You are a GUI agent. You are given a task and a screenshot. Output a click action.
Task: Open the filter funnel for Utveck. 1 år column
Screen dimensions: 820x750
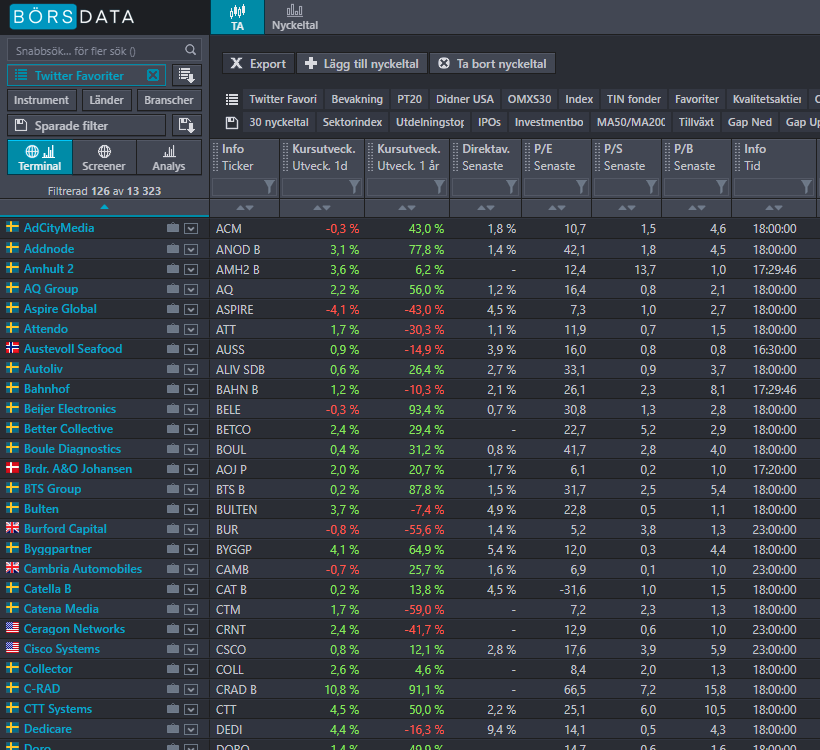pyautogui.click(x=439, y=187)
